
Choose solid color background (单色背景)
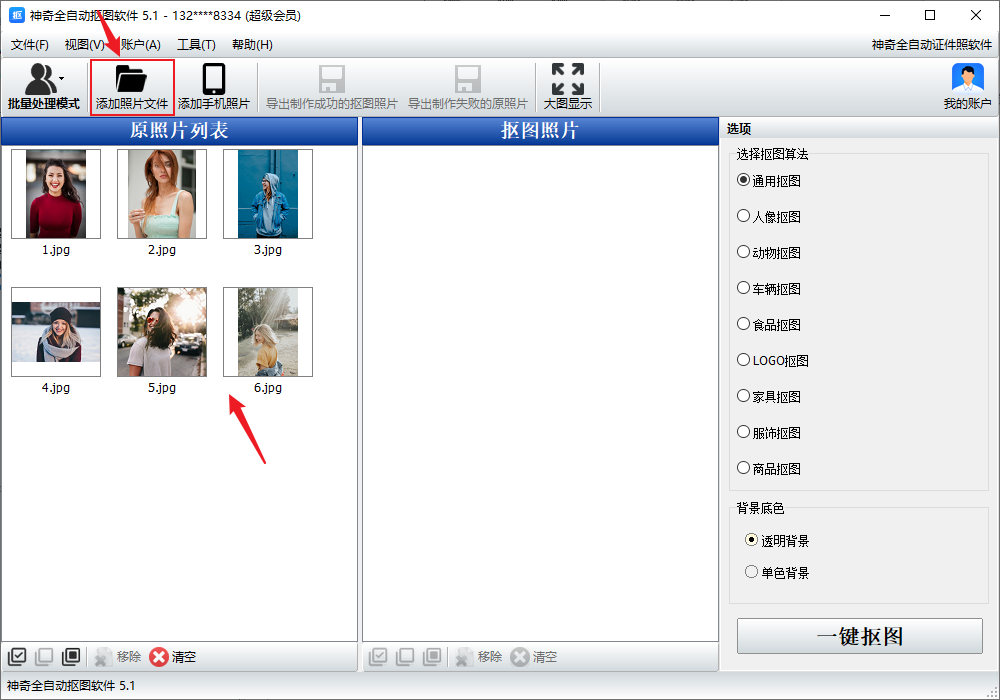coord(752,572)
